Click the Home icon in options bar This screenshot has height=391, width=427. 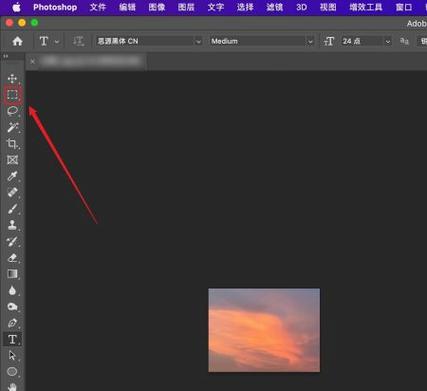pyautogui.click(x=17, y=41)
